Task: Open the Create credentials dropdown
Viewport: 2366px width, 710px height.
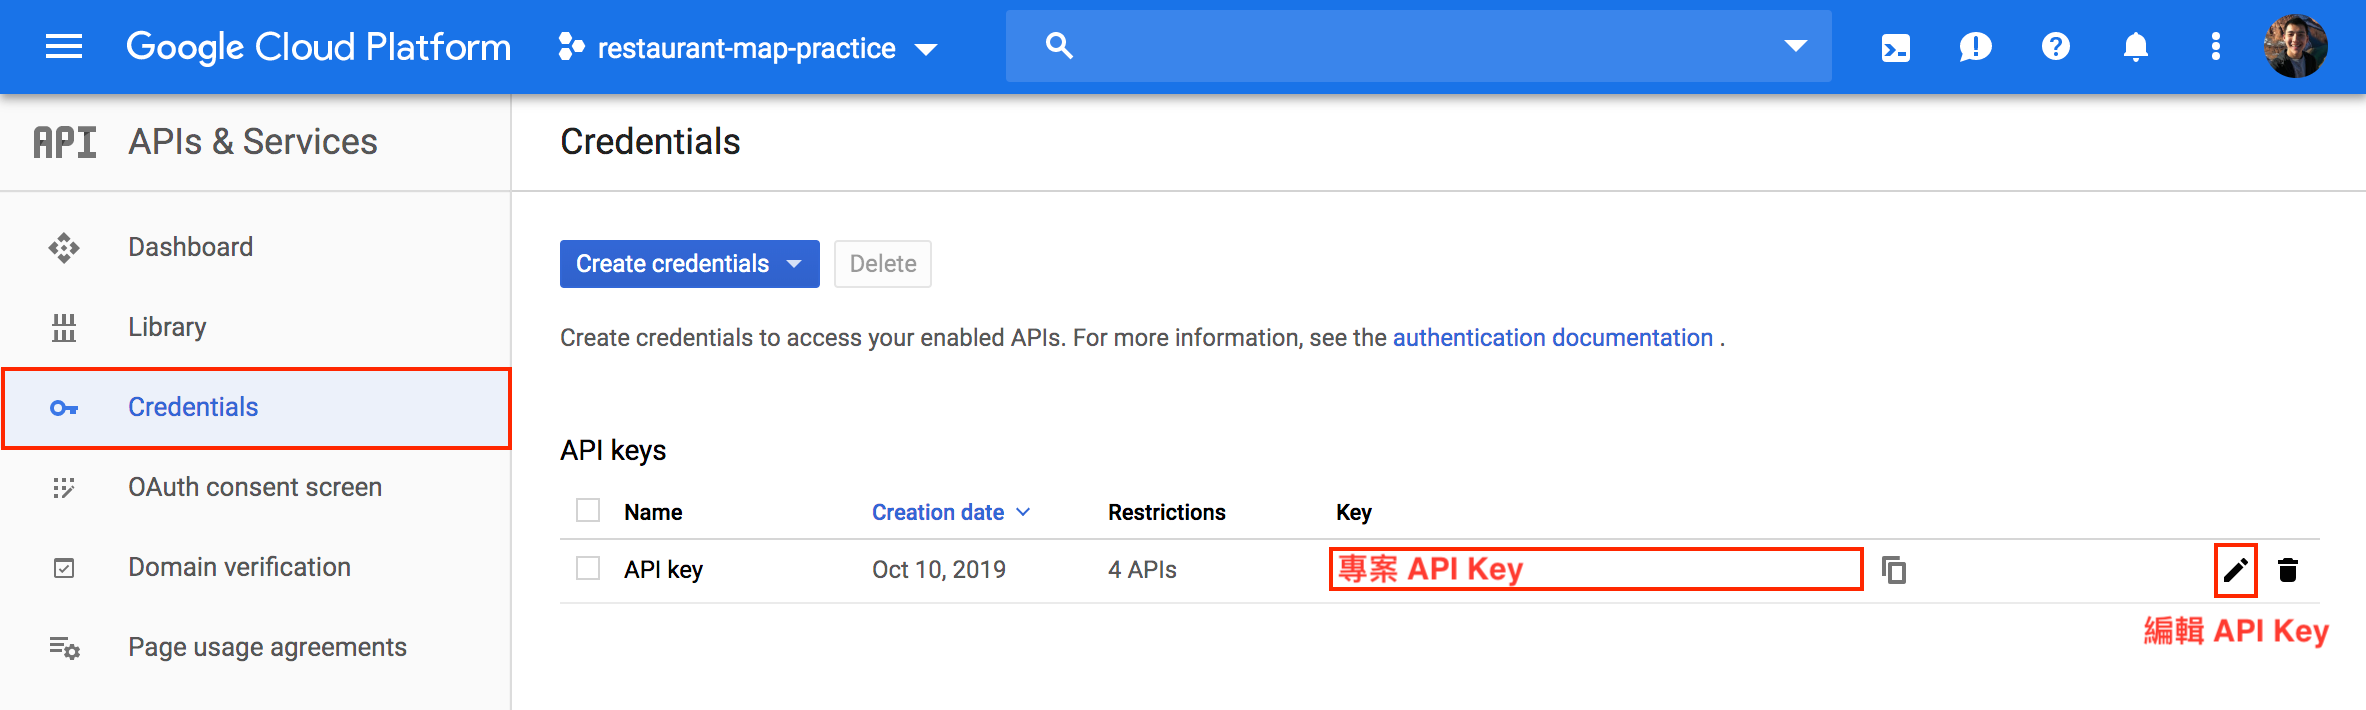Action: [689, 264]
